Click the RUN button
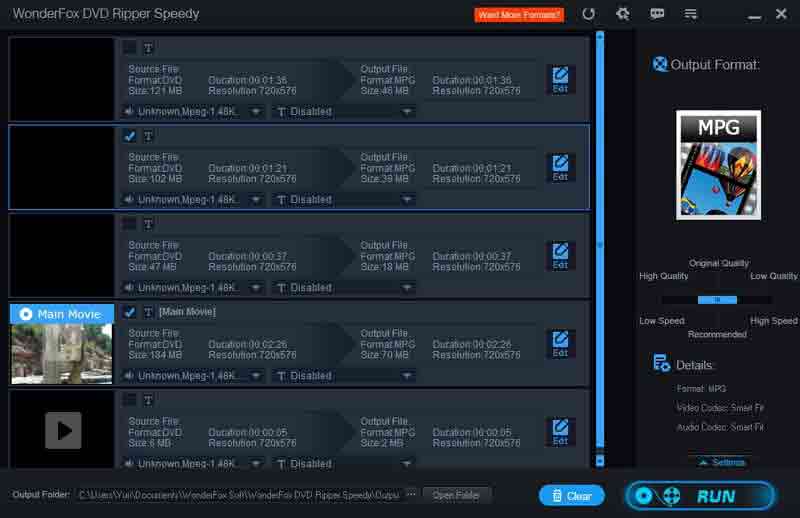Viewport: 800px width, 518px height. [x=700, y=496]
